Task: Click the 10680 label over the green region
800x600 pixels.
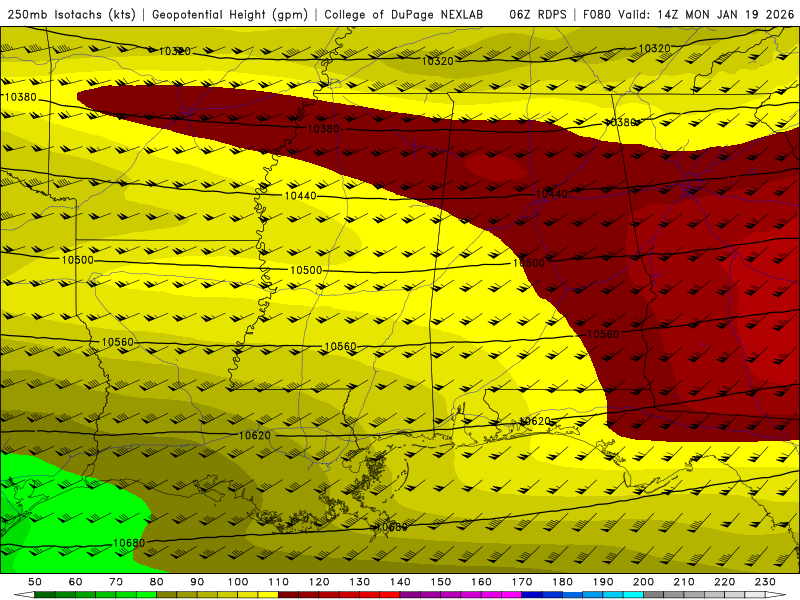Action: [129, 543]
